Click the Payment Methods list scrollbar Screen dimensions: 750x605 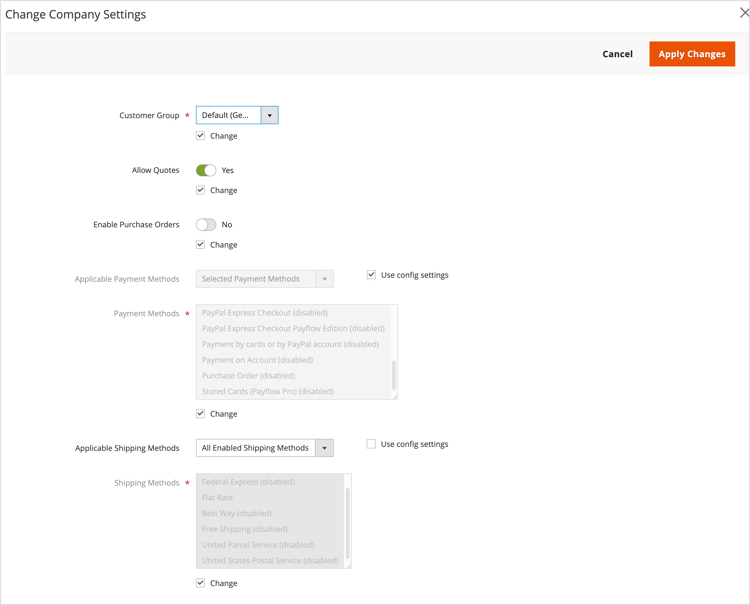click(394, 375)
